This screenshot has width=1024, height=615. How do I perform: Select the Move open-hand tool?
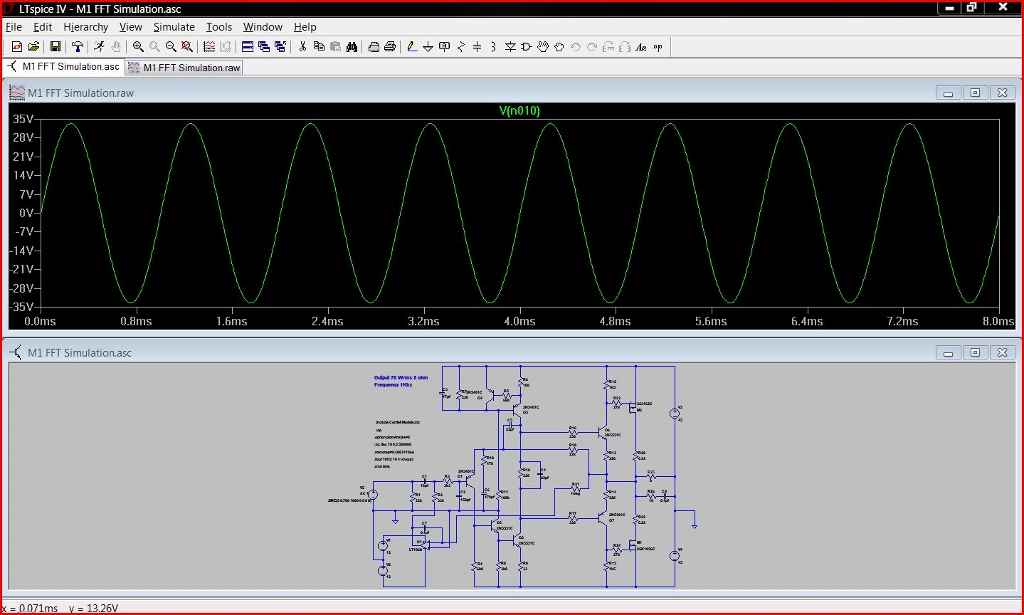[x=543, y=46]
